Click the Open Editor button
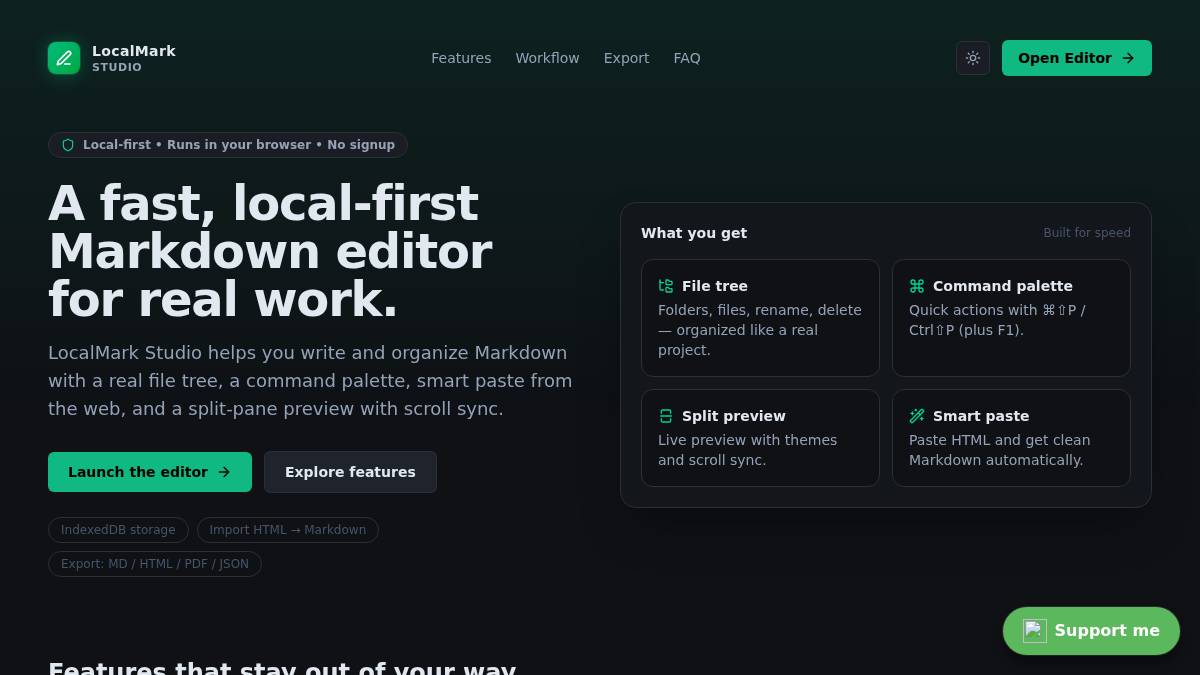This screenshot has height=675, width=1200. [1077, 58]
